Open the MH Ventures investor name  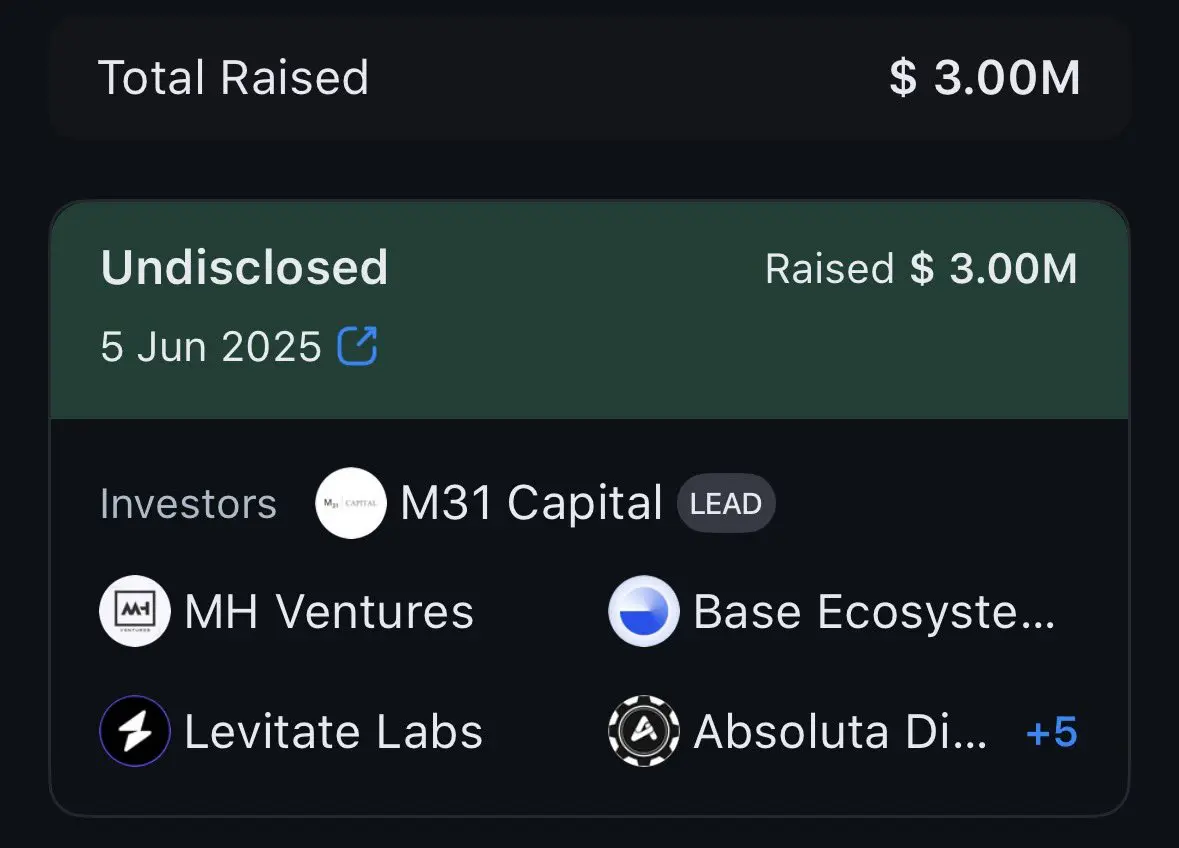coord(329,611)
